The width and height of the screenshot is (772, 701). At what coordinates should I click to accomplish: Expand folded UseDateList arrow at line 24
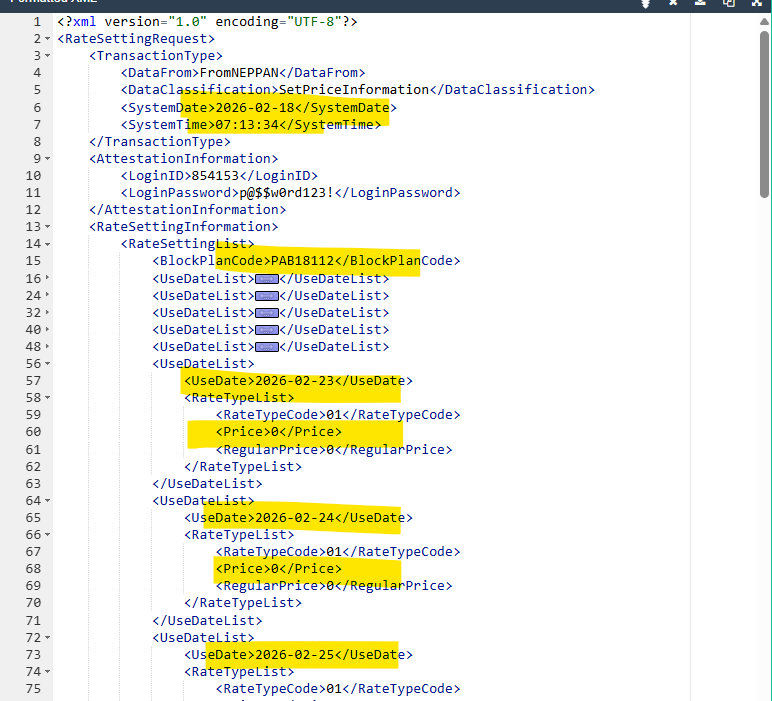pos(47,295)
